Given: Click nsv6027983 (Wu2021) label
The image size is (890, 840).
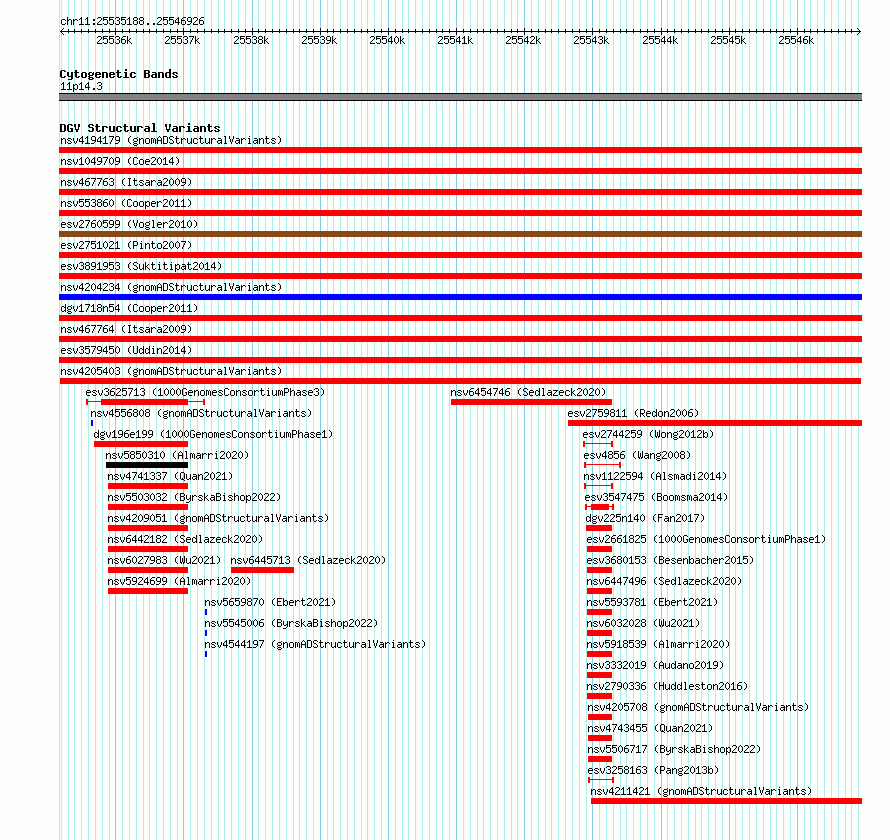Looking at the screenshot, I should coord(164,560).
